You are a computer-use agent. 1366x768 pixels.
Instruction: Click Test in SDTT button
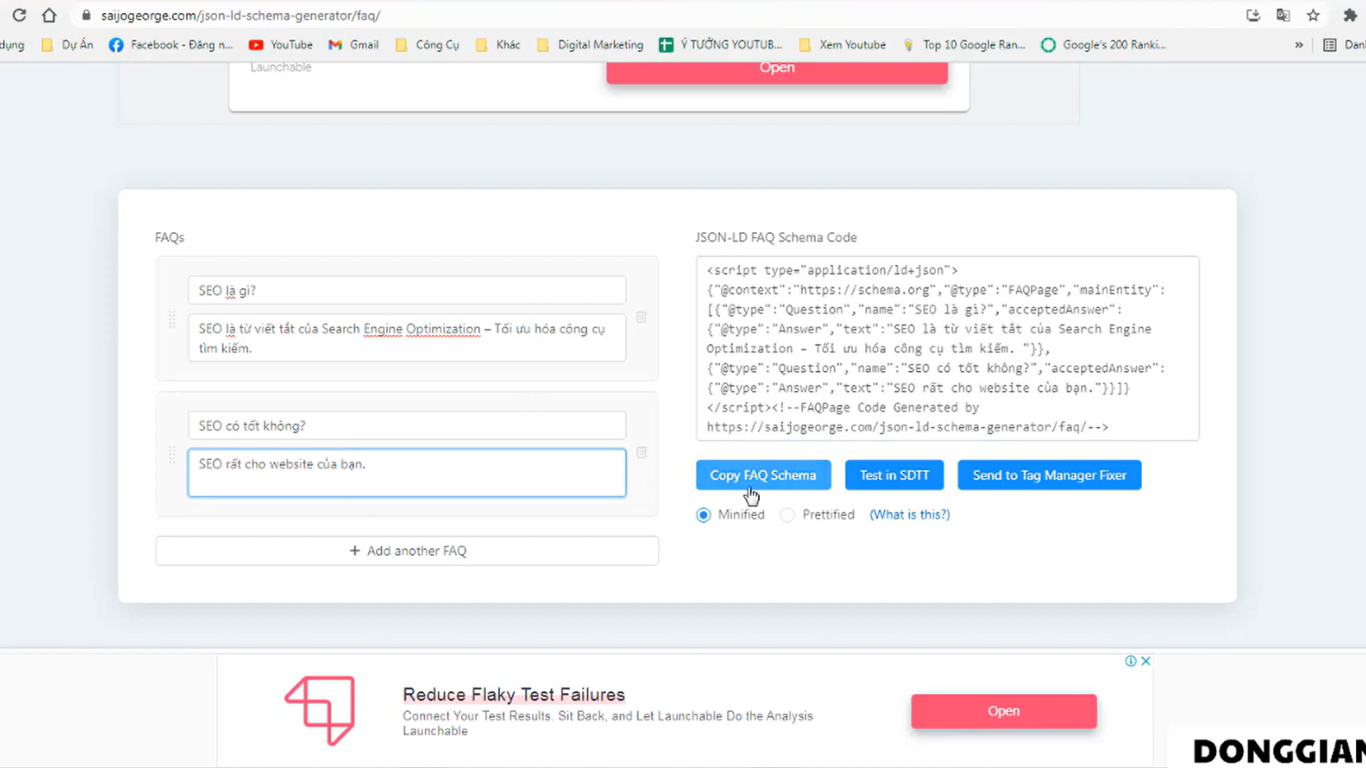click(894, 475)
